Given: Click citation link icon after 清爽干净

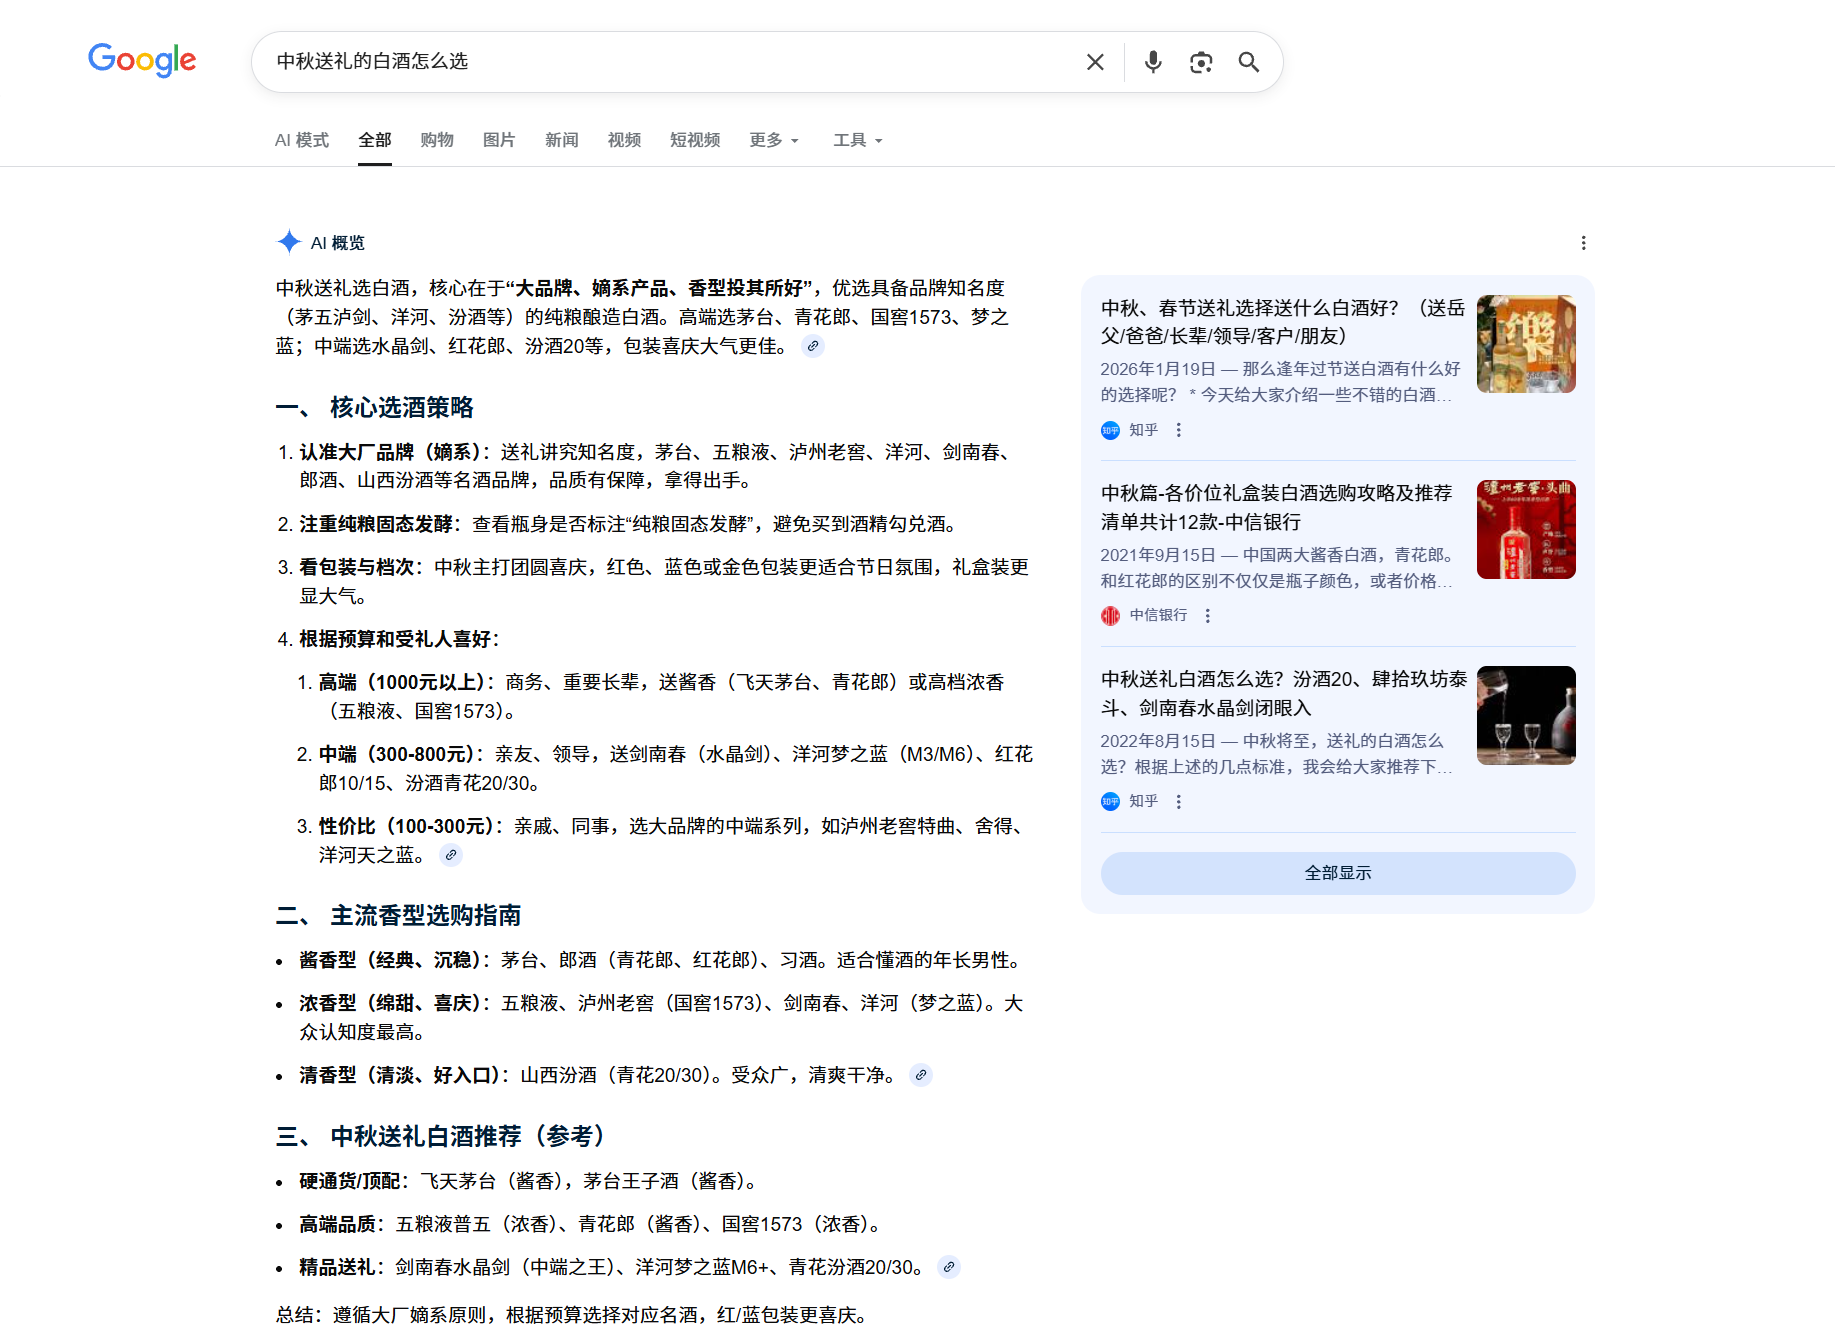Looking at the screenshot, I should pos(921,1075).
